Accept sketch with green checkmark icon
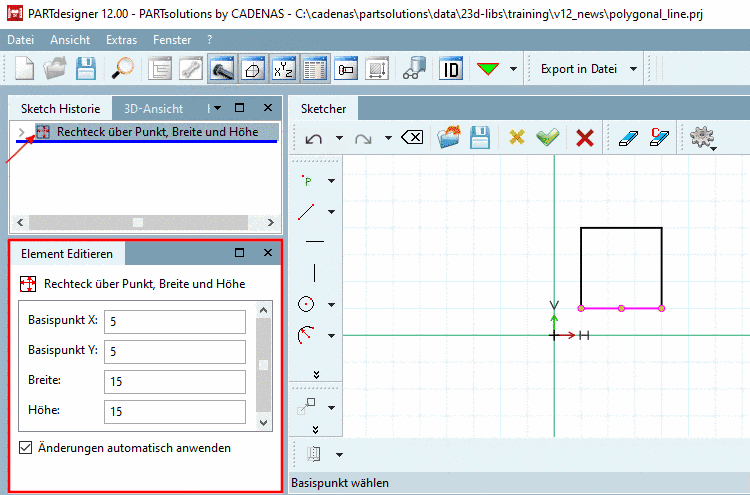Image resolution: width=750 pixels, height=495 pixels. click(547, 138)
